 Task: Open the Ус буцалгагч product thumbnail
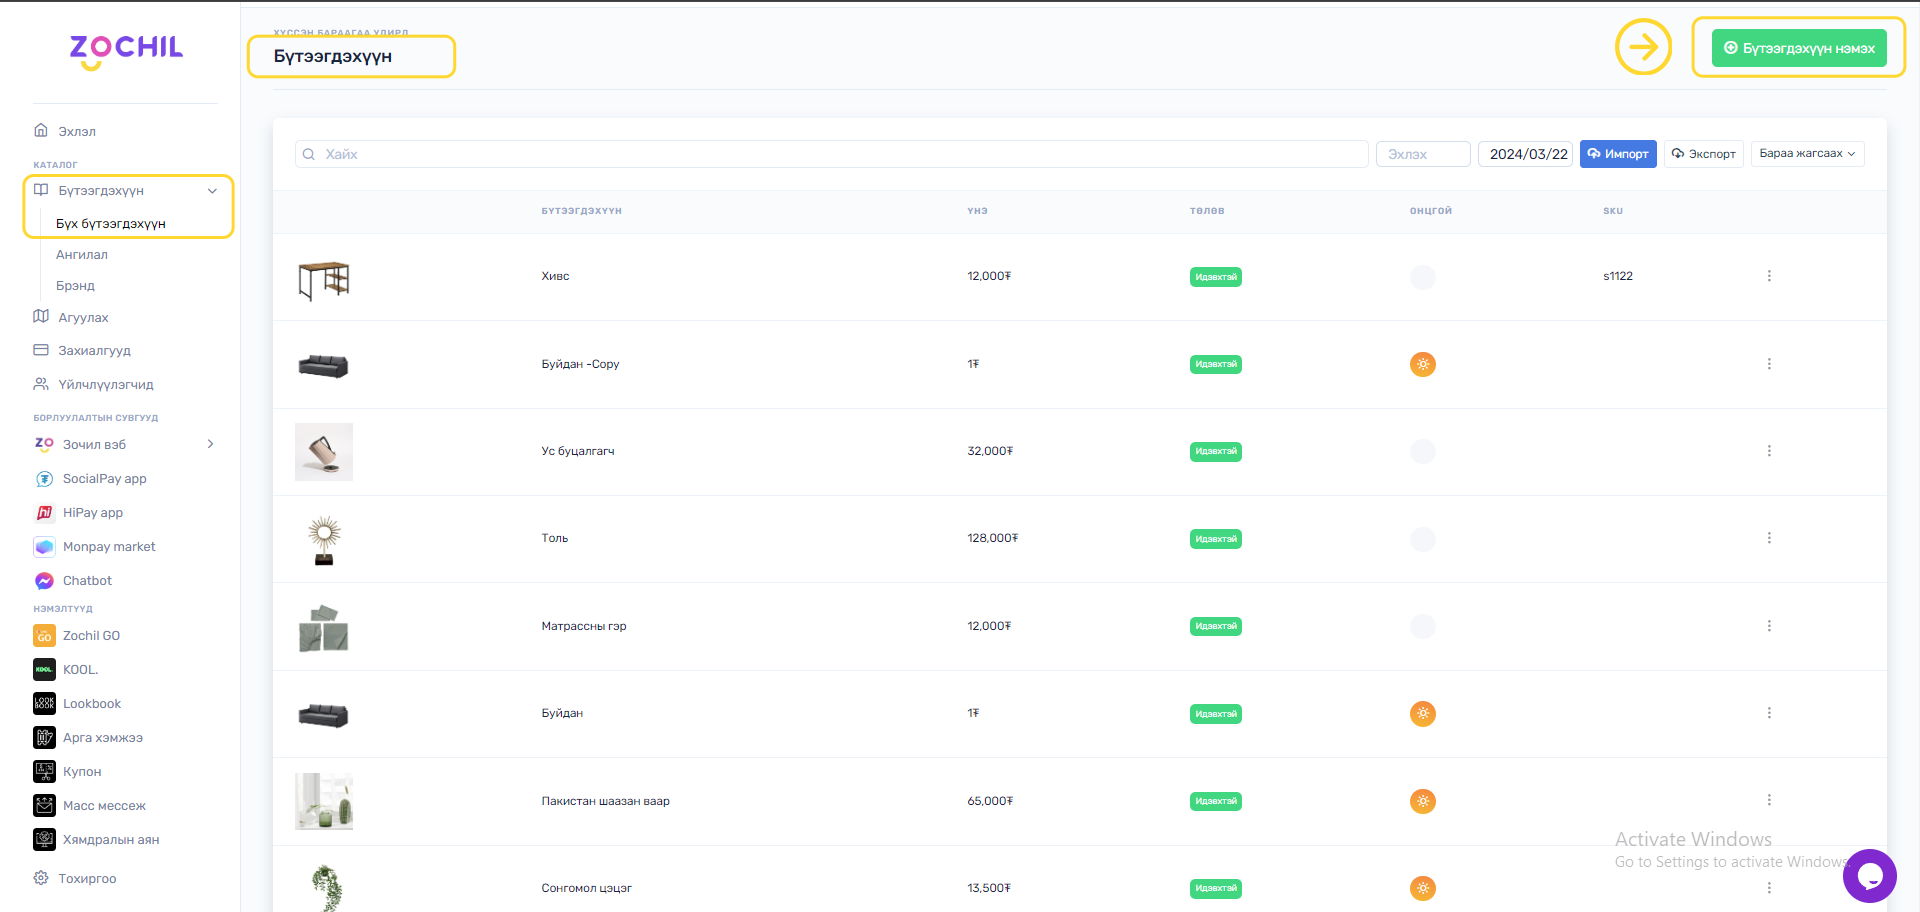pyautogui.click(x=324, y=452)
